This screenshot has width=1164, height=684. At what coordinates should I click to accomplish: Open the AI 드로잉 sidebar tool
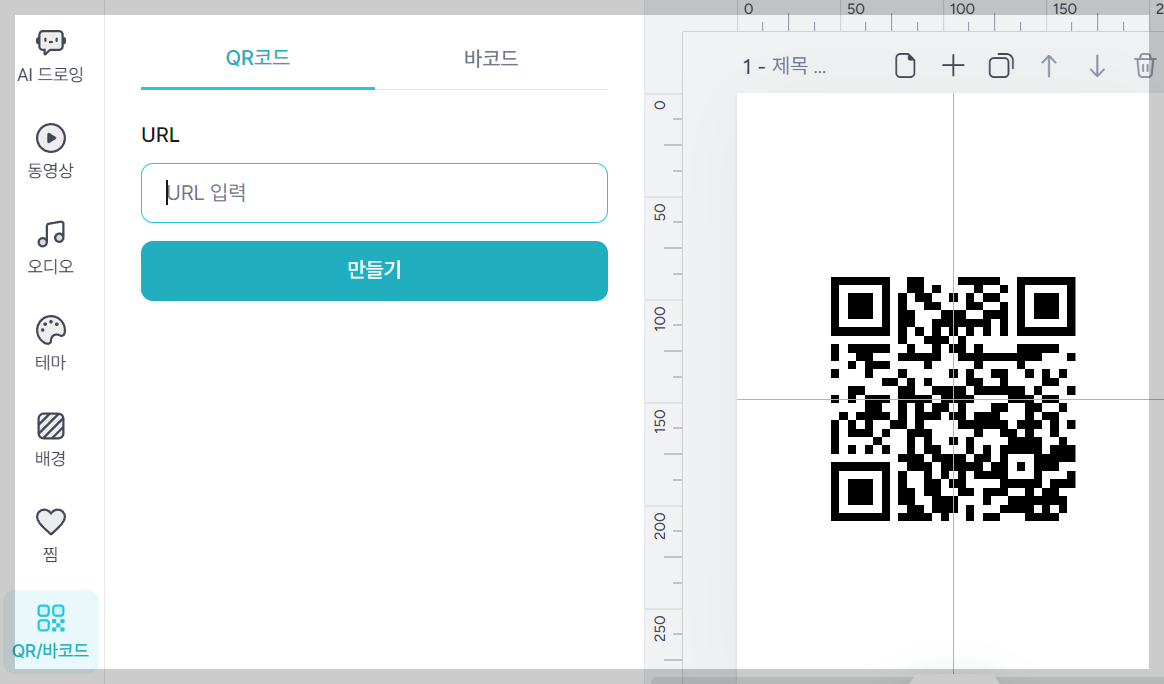(50, 56)
